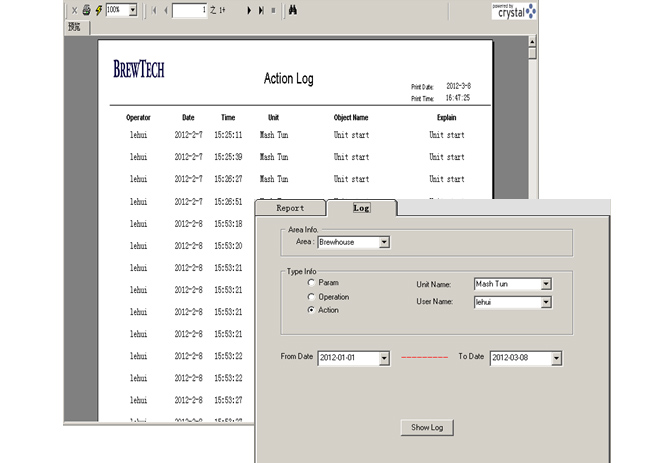Switch to the Report tab
Viewport: 660px width, 463px height.
point(290,208)
